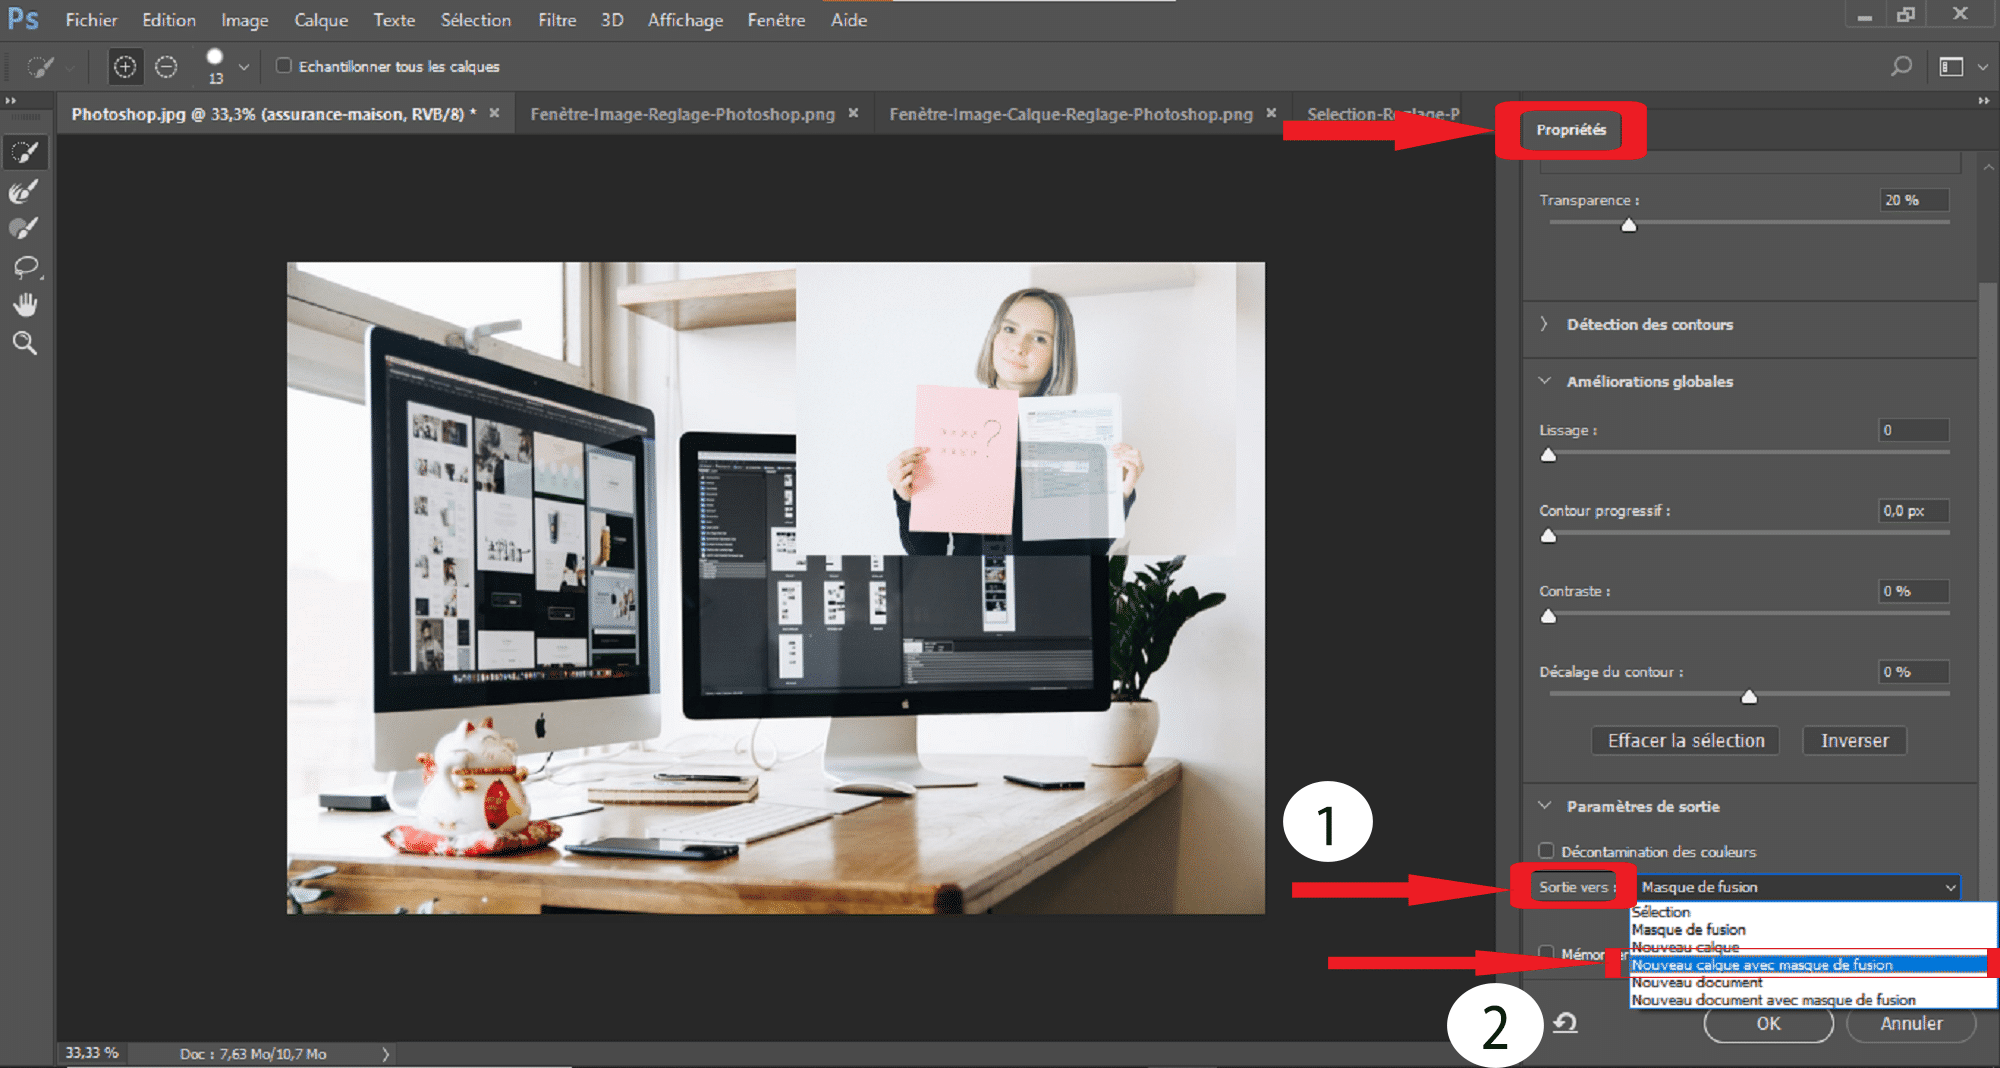This screenshot has width=2000, height=1068.
Task: Click the Photoshop Ps logo
Action: [x=23, y=19]
